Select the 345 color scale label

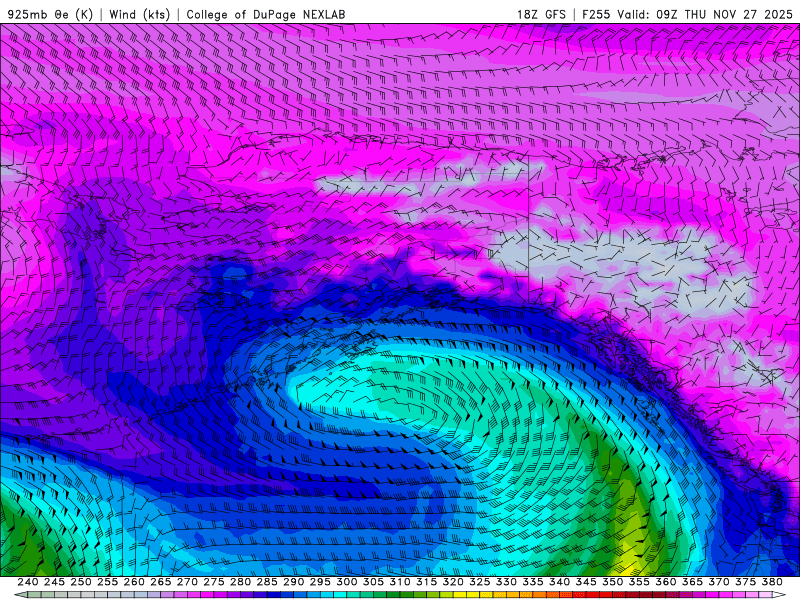(586, 582)
